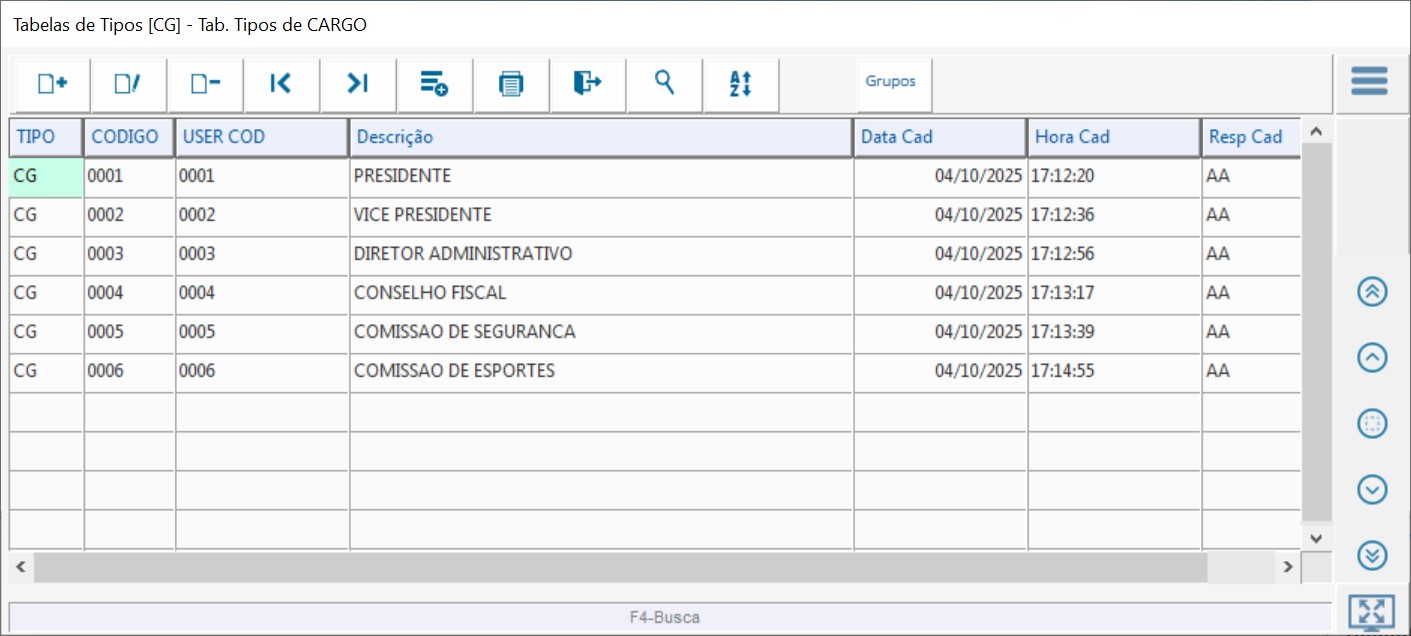The height and width of the screenshot is (636, 1411).
Task: Click the exit door icon
Action: [587, 84]
